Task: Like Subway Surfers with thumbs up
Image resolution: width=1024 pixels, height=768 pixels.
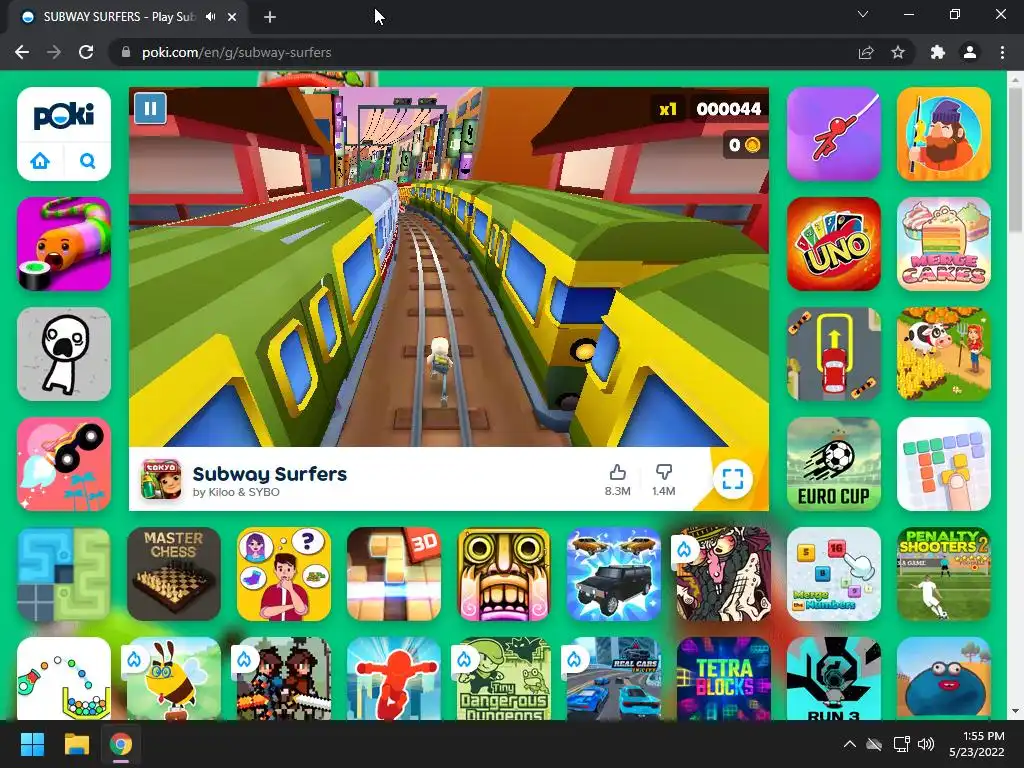Action: pyautogui.click(x=617, y=472)
